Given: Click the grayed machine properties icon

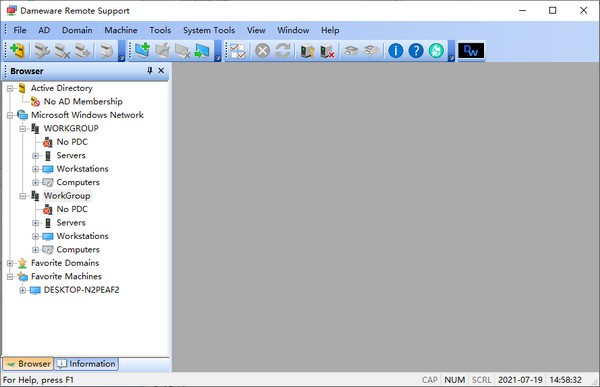Looking at the screenshot, I should pyautogui.click(x=162, y=51).
